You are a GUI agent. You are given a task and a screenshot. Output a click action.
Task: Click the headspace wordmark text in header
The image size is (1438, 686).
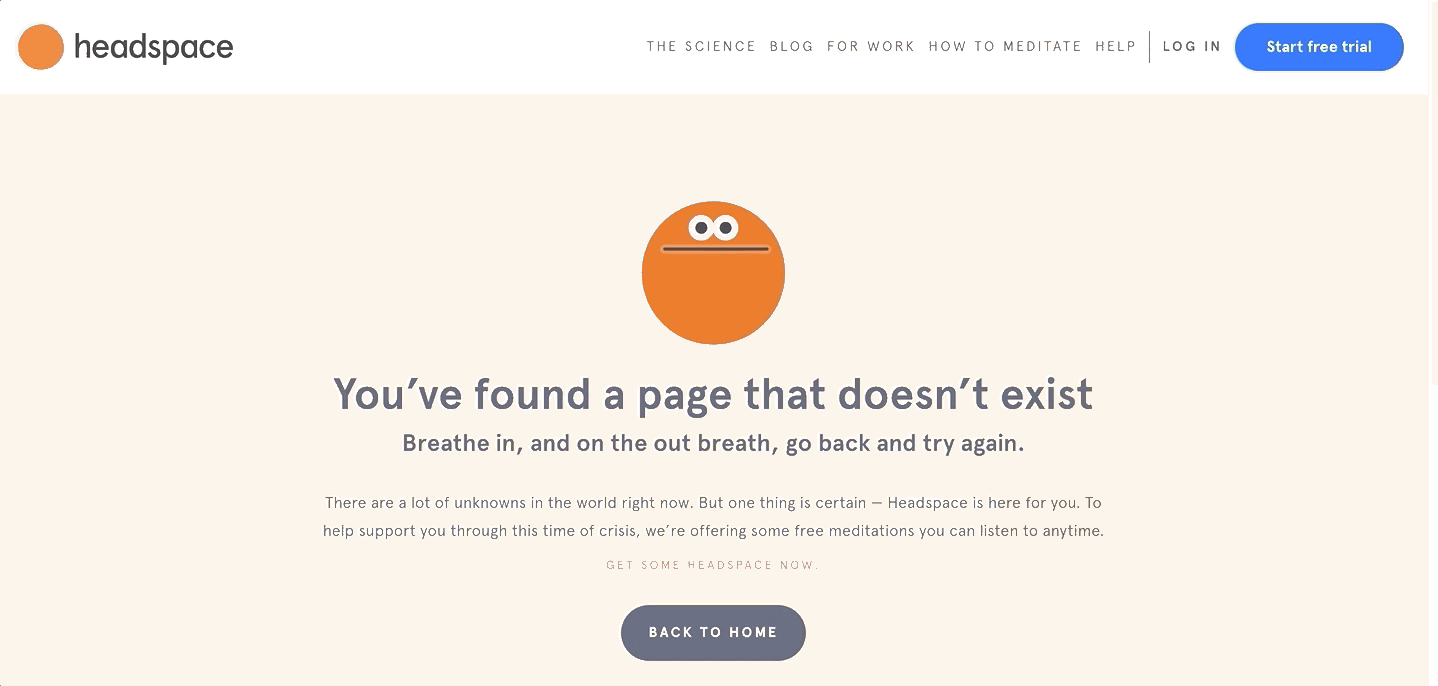[x=153, y=47]
